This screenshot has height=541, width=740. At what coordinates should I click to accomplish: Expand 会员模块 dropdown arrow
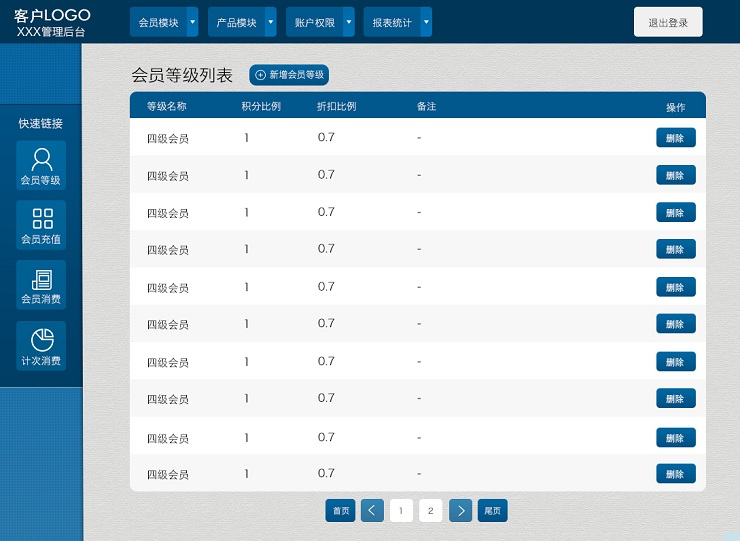coord(192,22)
